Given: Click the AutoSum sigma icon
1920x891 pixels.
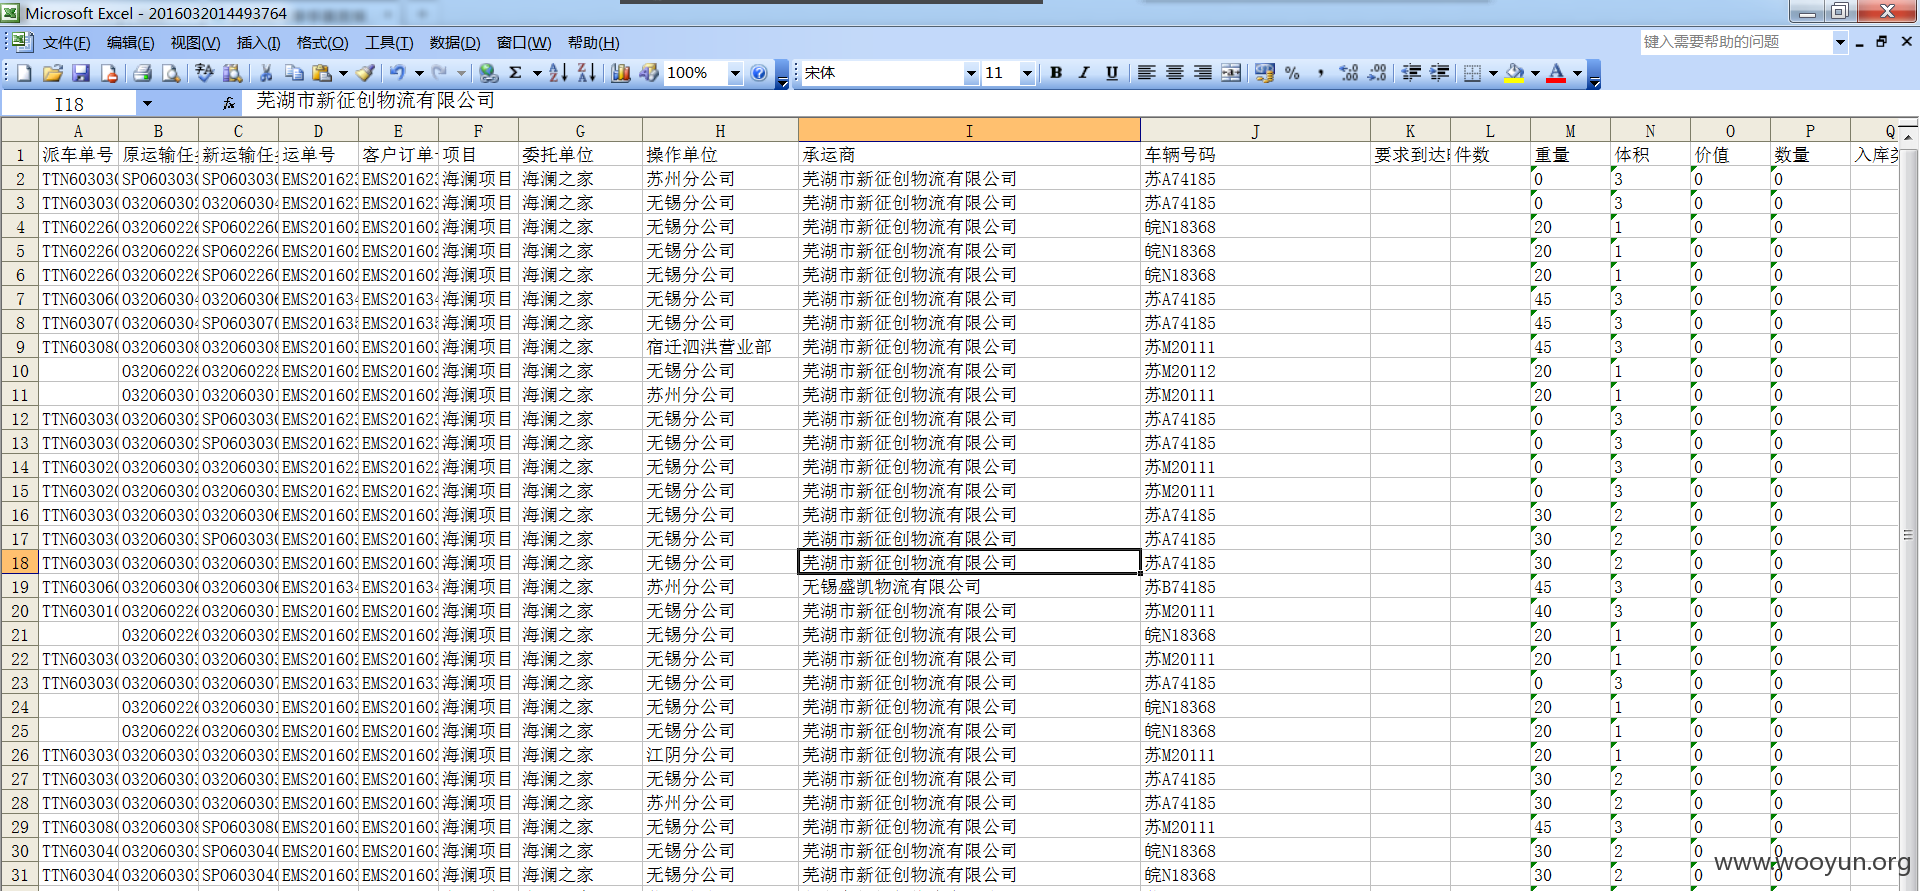Looking at the screenshot, I should (x=516, y=73).
